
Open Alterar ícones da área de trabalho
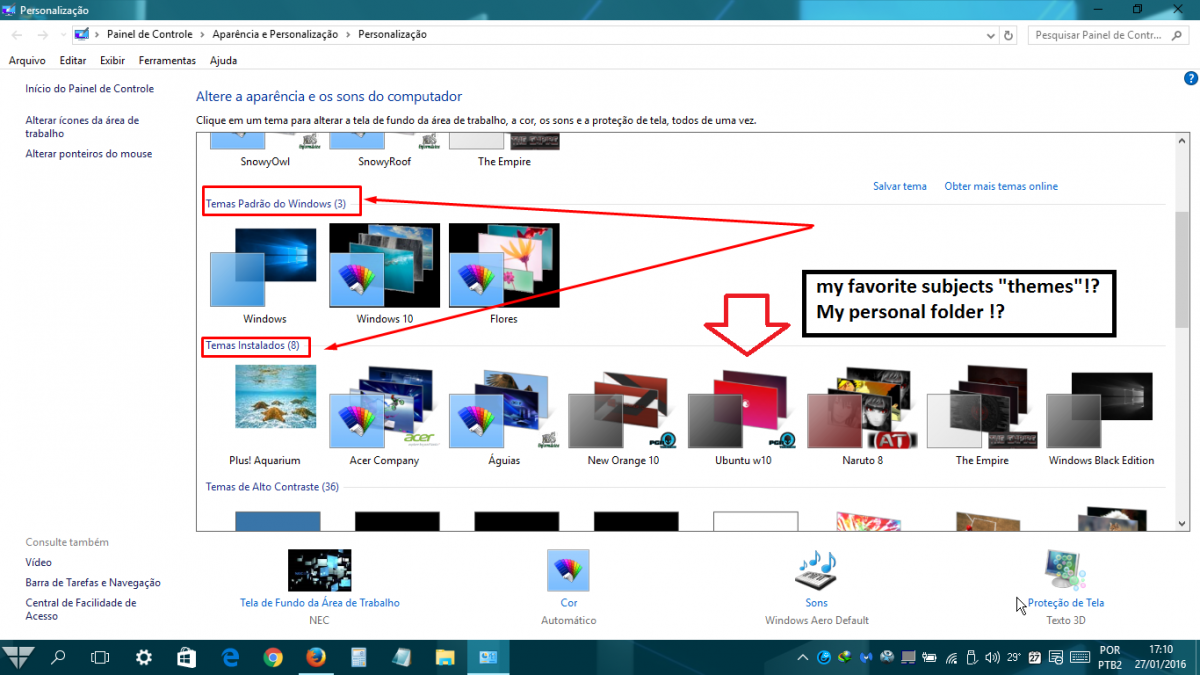coord(82,126)
